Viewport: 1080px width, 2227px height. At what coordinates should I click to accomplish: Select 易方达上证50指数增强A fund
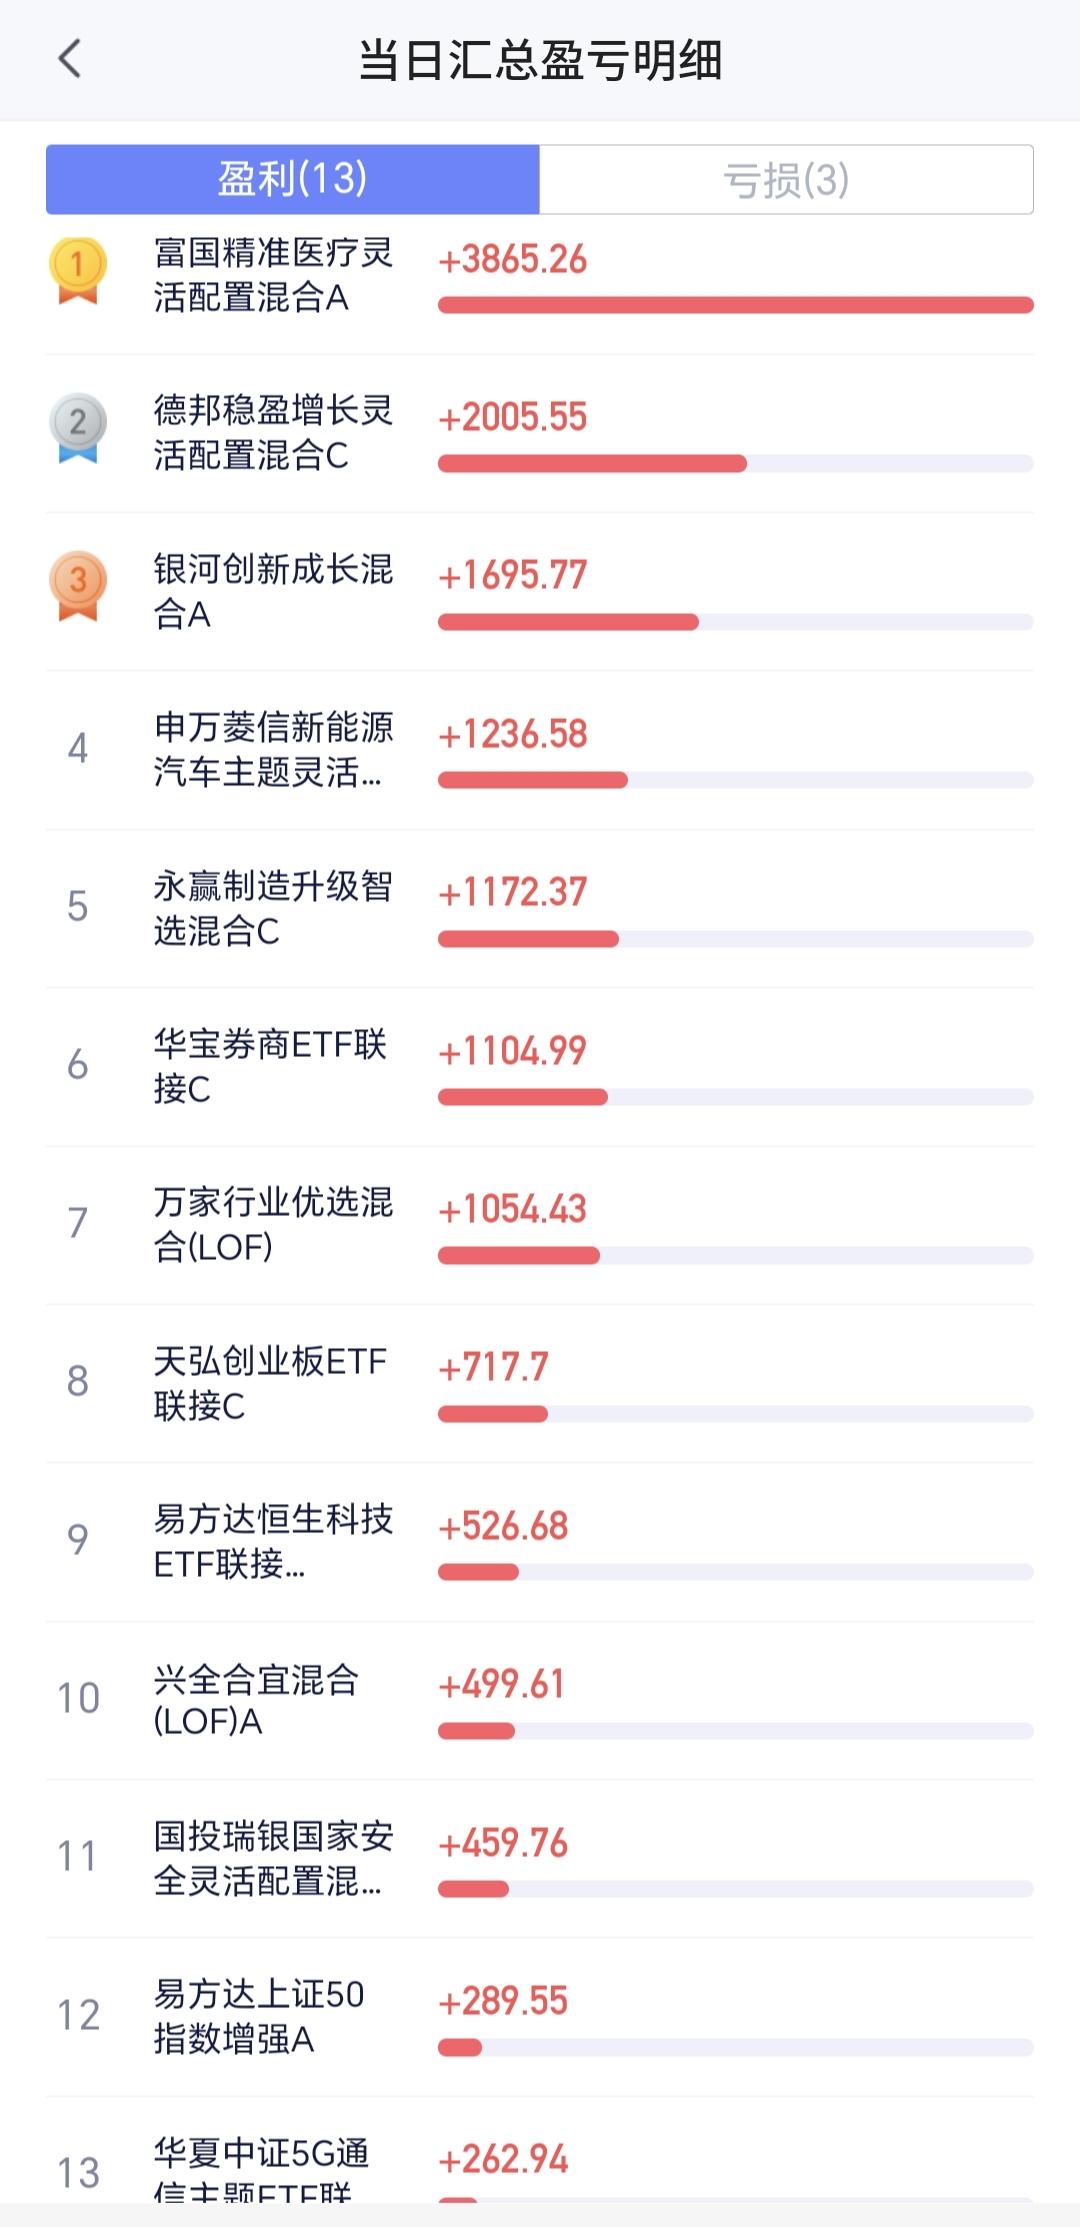click(540, 2017)
